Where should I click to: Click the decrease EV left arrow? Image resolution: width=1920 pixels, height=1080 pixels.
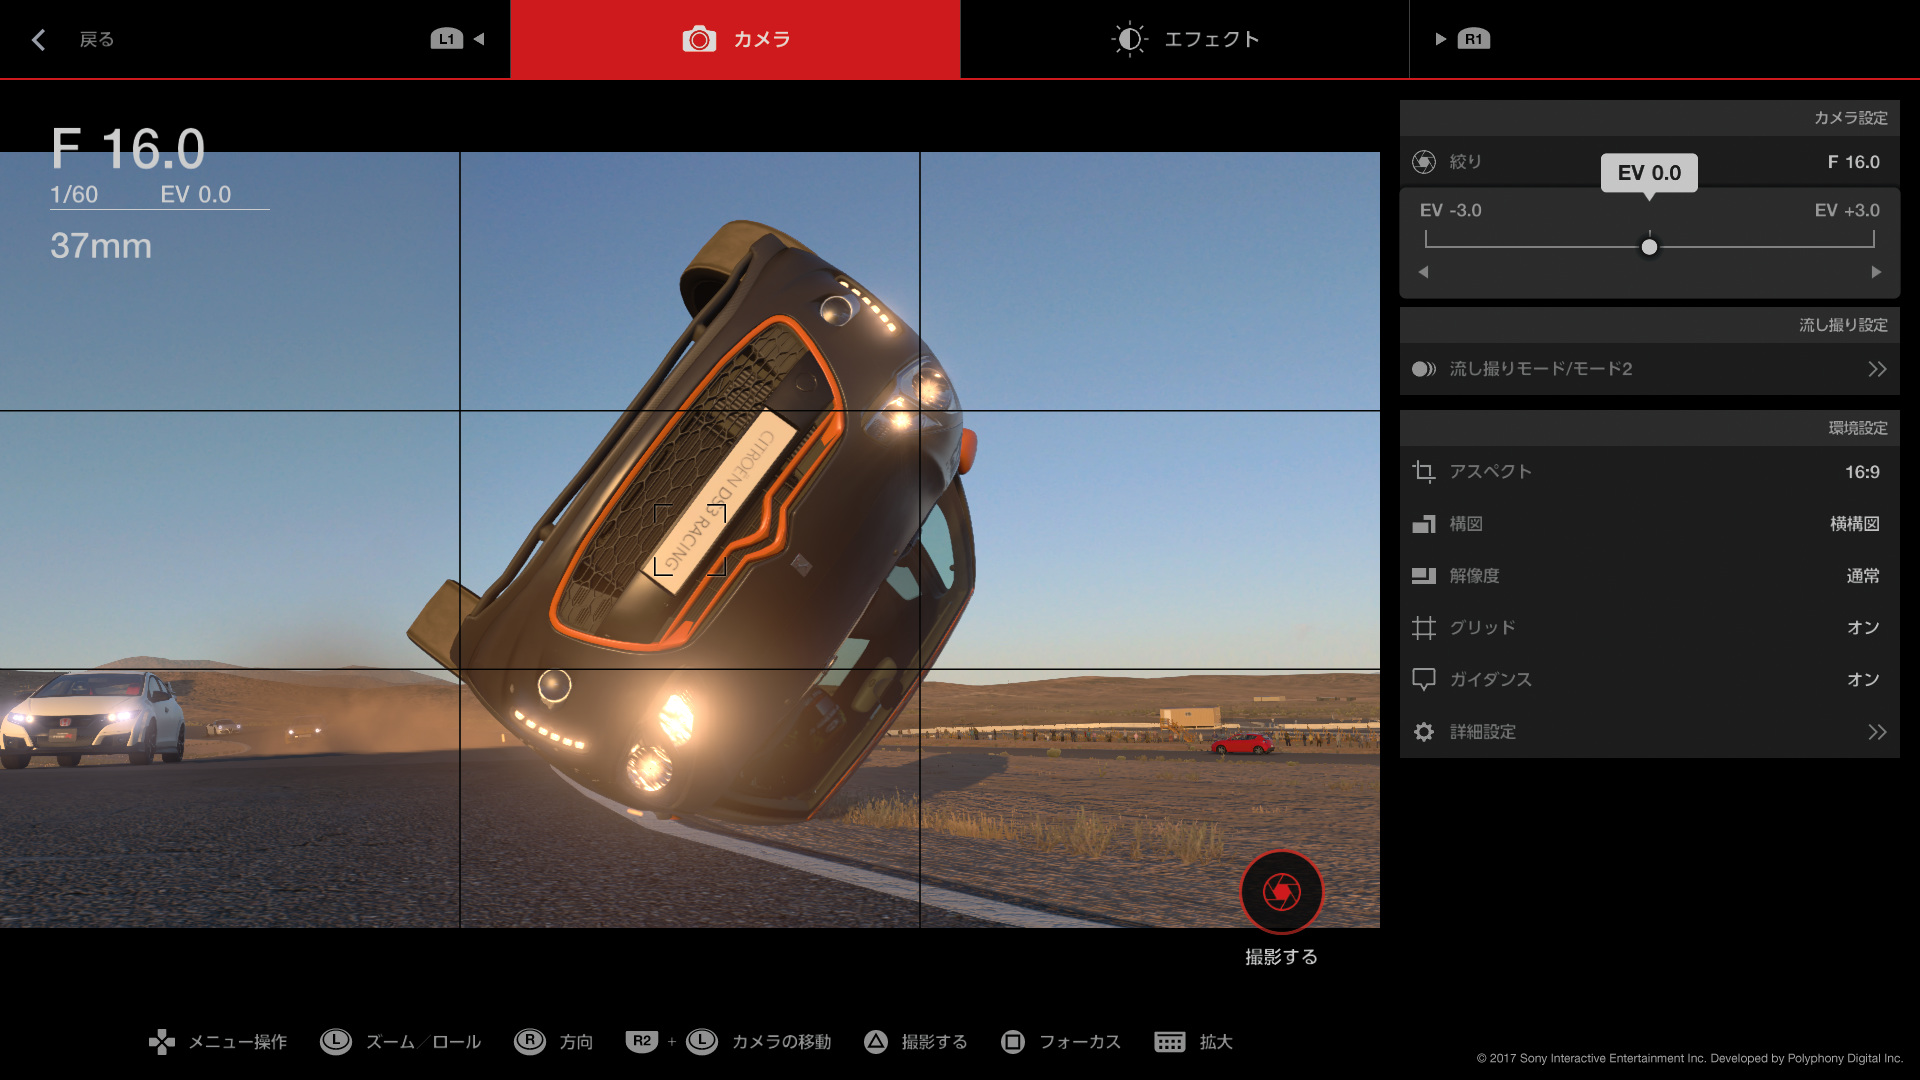tap(1423, 272)
